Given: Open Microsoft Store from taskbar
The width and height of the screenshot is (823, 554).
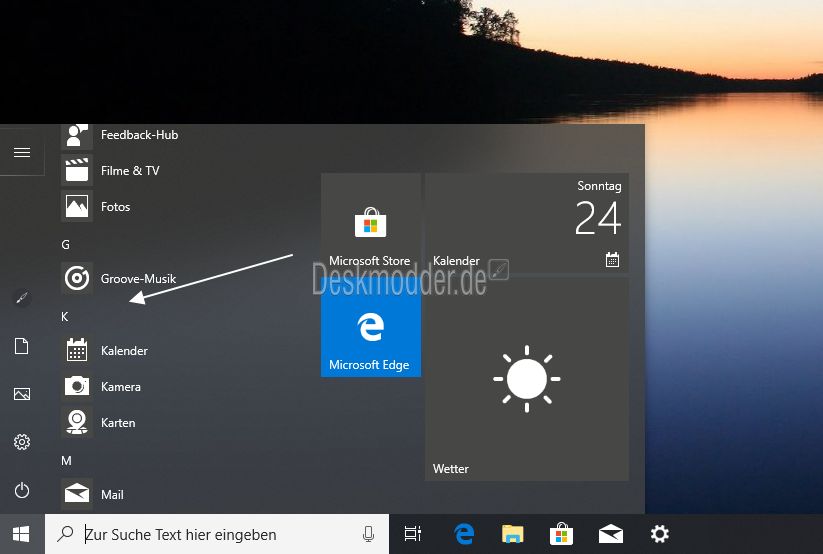Looking at the screenshot, I should point(561,534).
